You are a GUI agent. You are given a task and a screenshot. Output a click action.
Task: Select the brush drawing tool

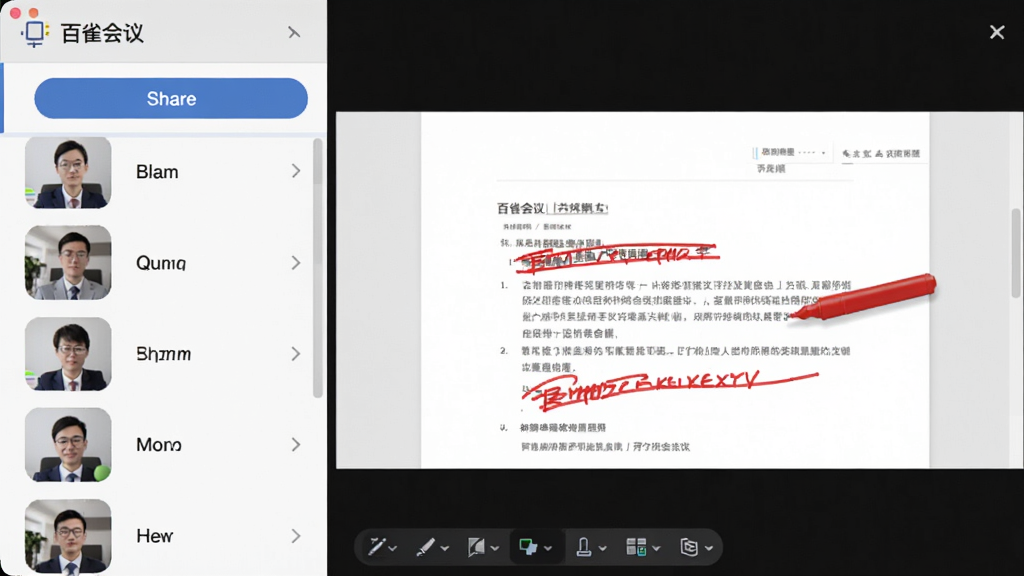426,547
